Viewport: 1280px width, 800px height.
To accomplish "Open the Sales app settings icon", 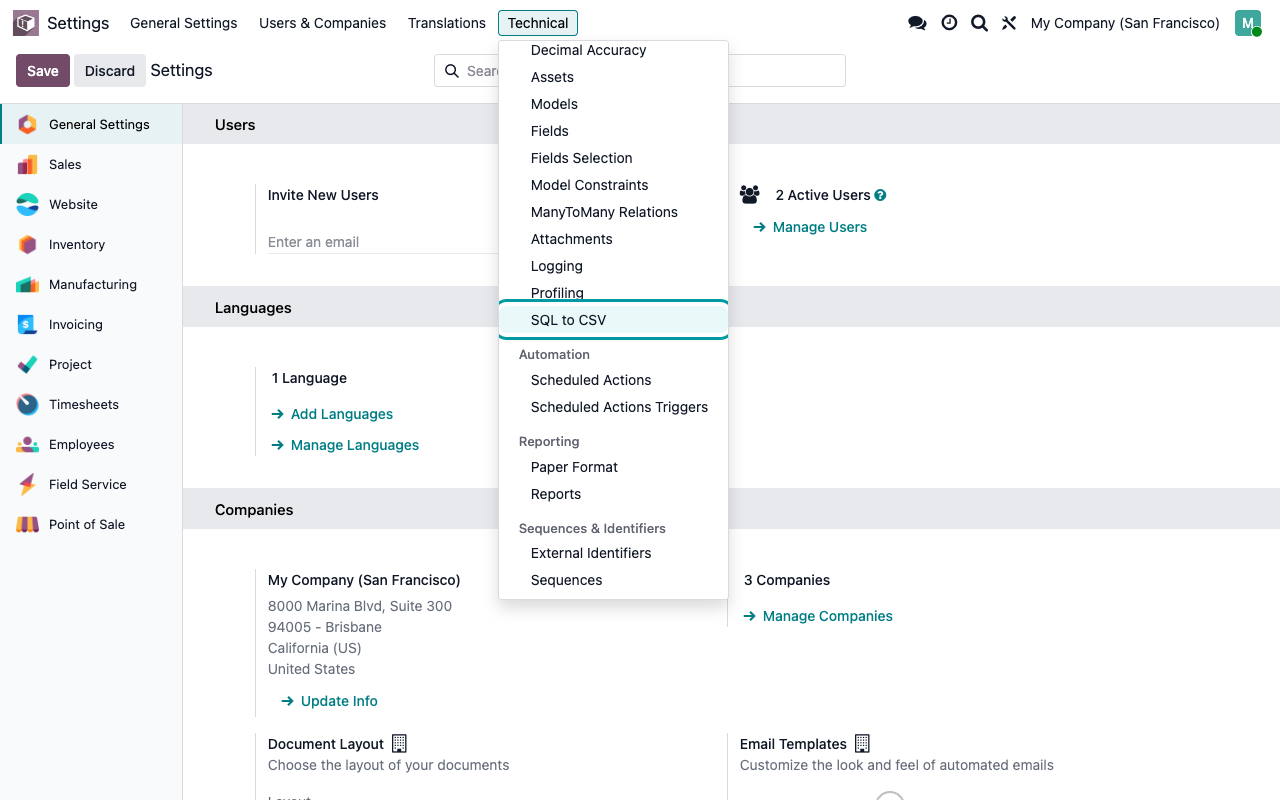I will (x=28, y=164).
